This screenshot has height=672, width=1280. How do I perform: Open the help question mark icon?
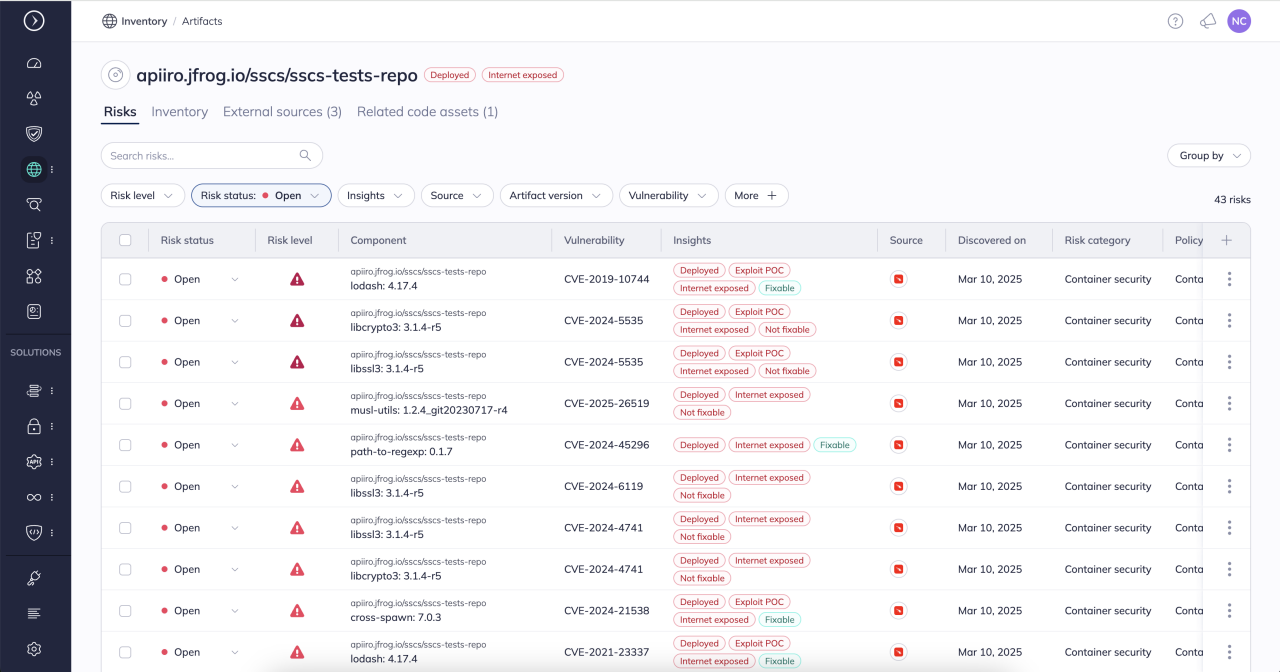click(x=1176, y=21)
